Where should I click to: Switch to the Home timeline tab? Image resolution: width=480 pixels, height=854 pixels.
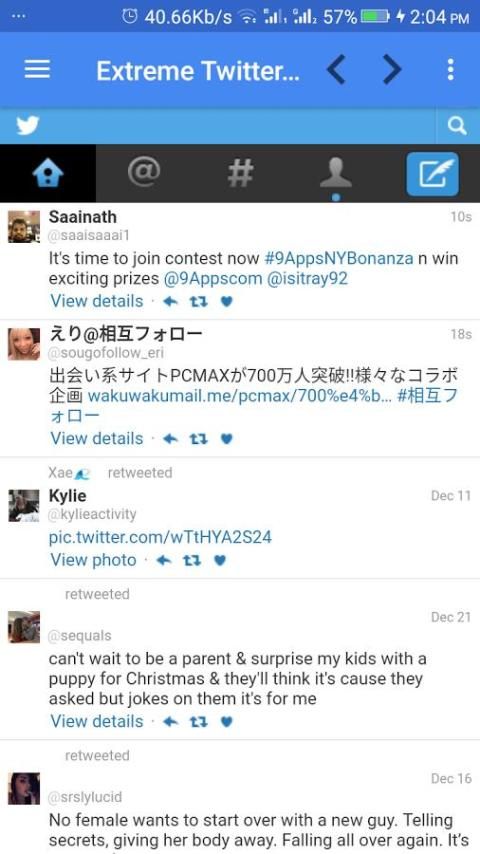coord(48,174)
